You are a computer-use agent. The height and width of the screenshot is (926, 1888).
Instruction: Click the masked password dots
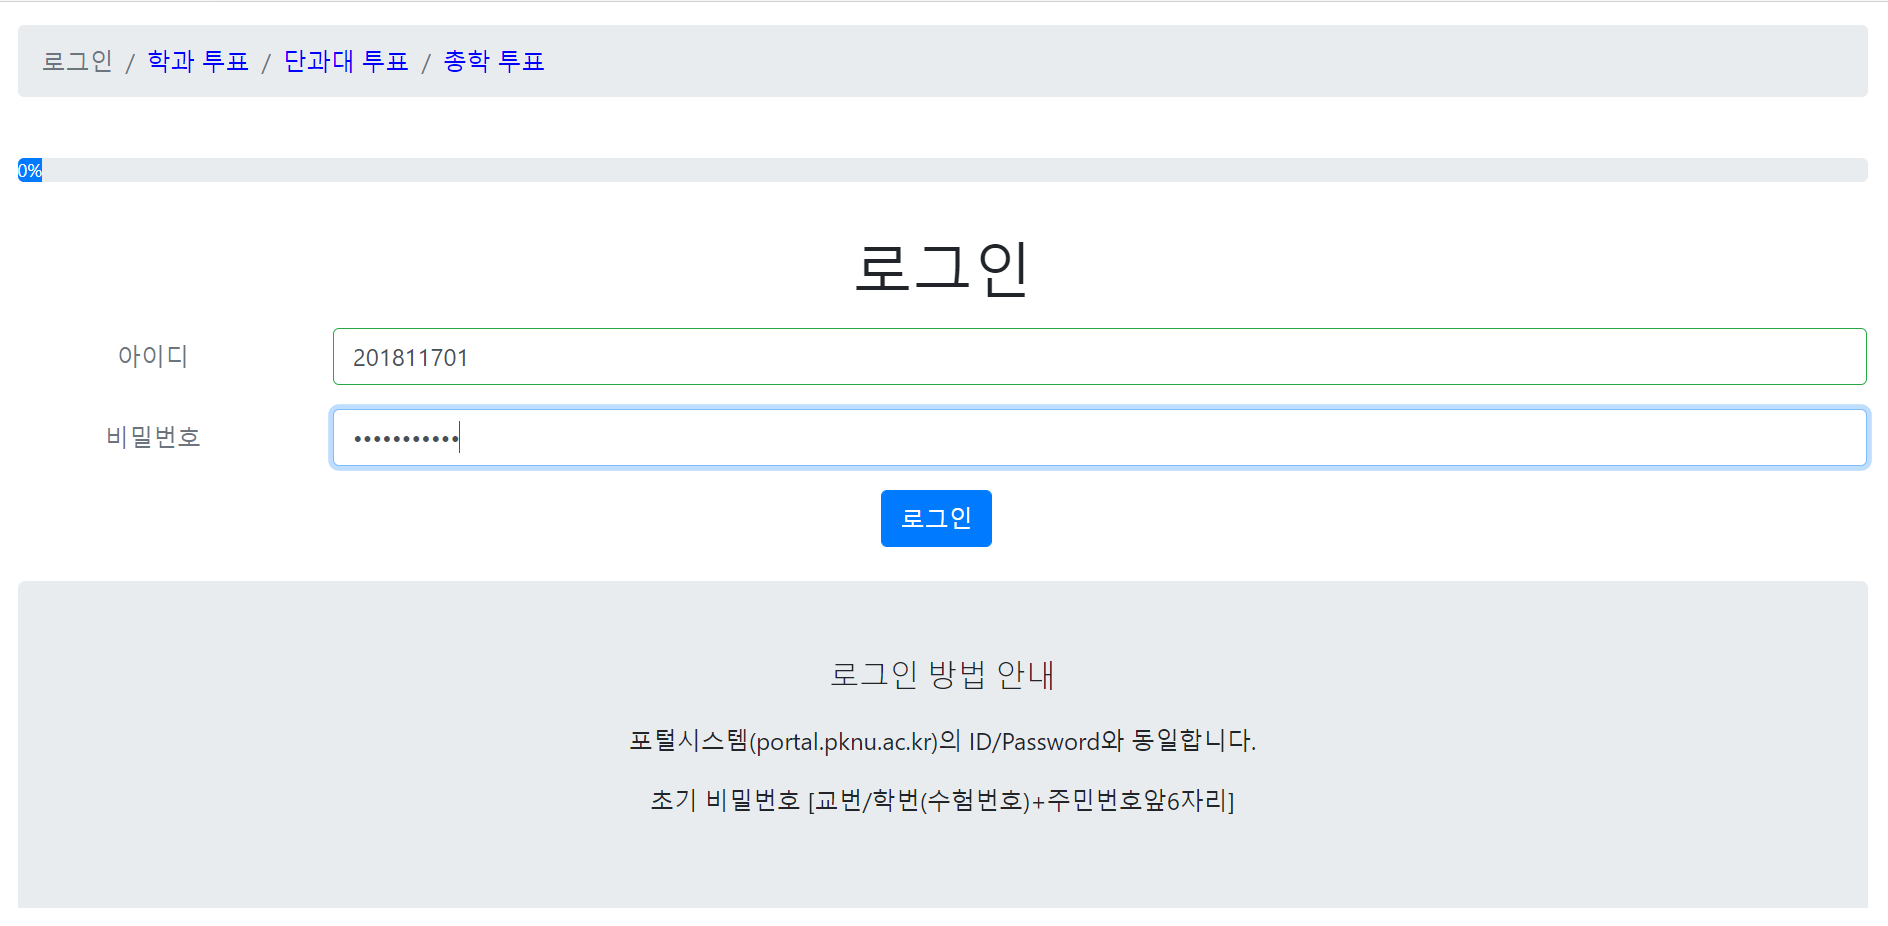405,438
